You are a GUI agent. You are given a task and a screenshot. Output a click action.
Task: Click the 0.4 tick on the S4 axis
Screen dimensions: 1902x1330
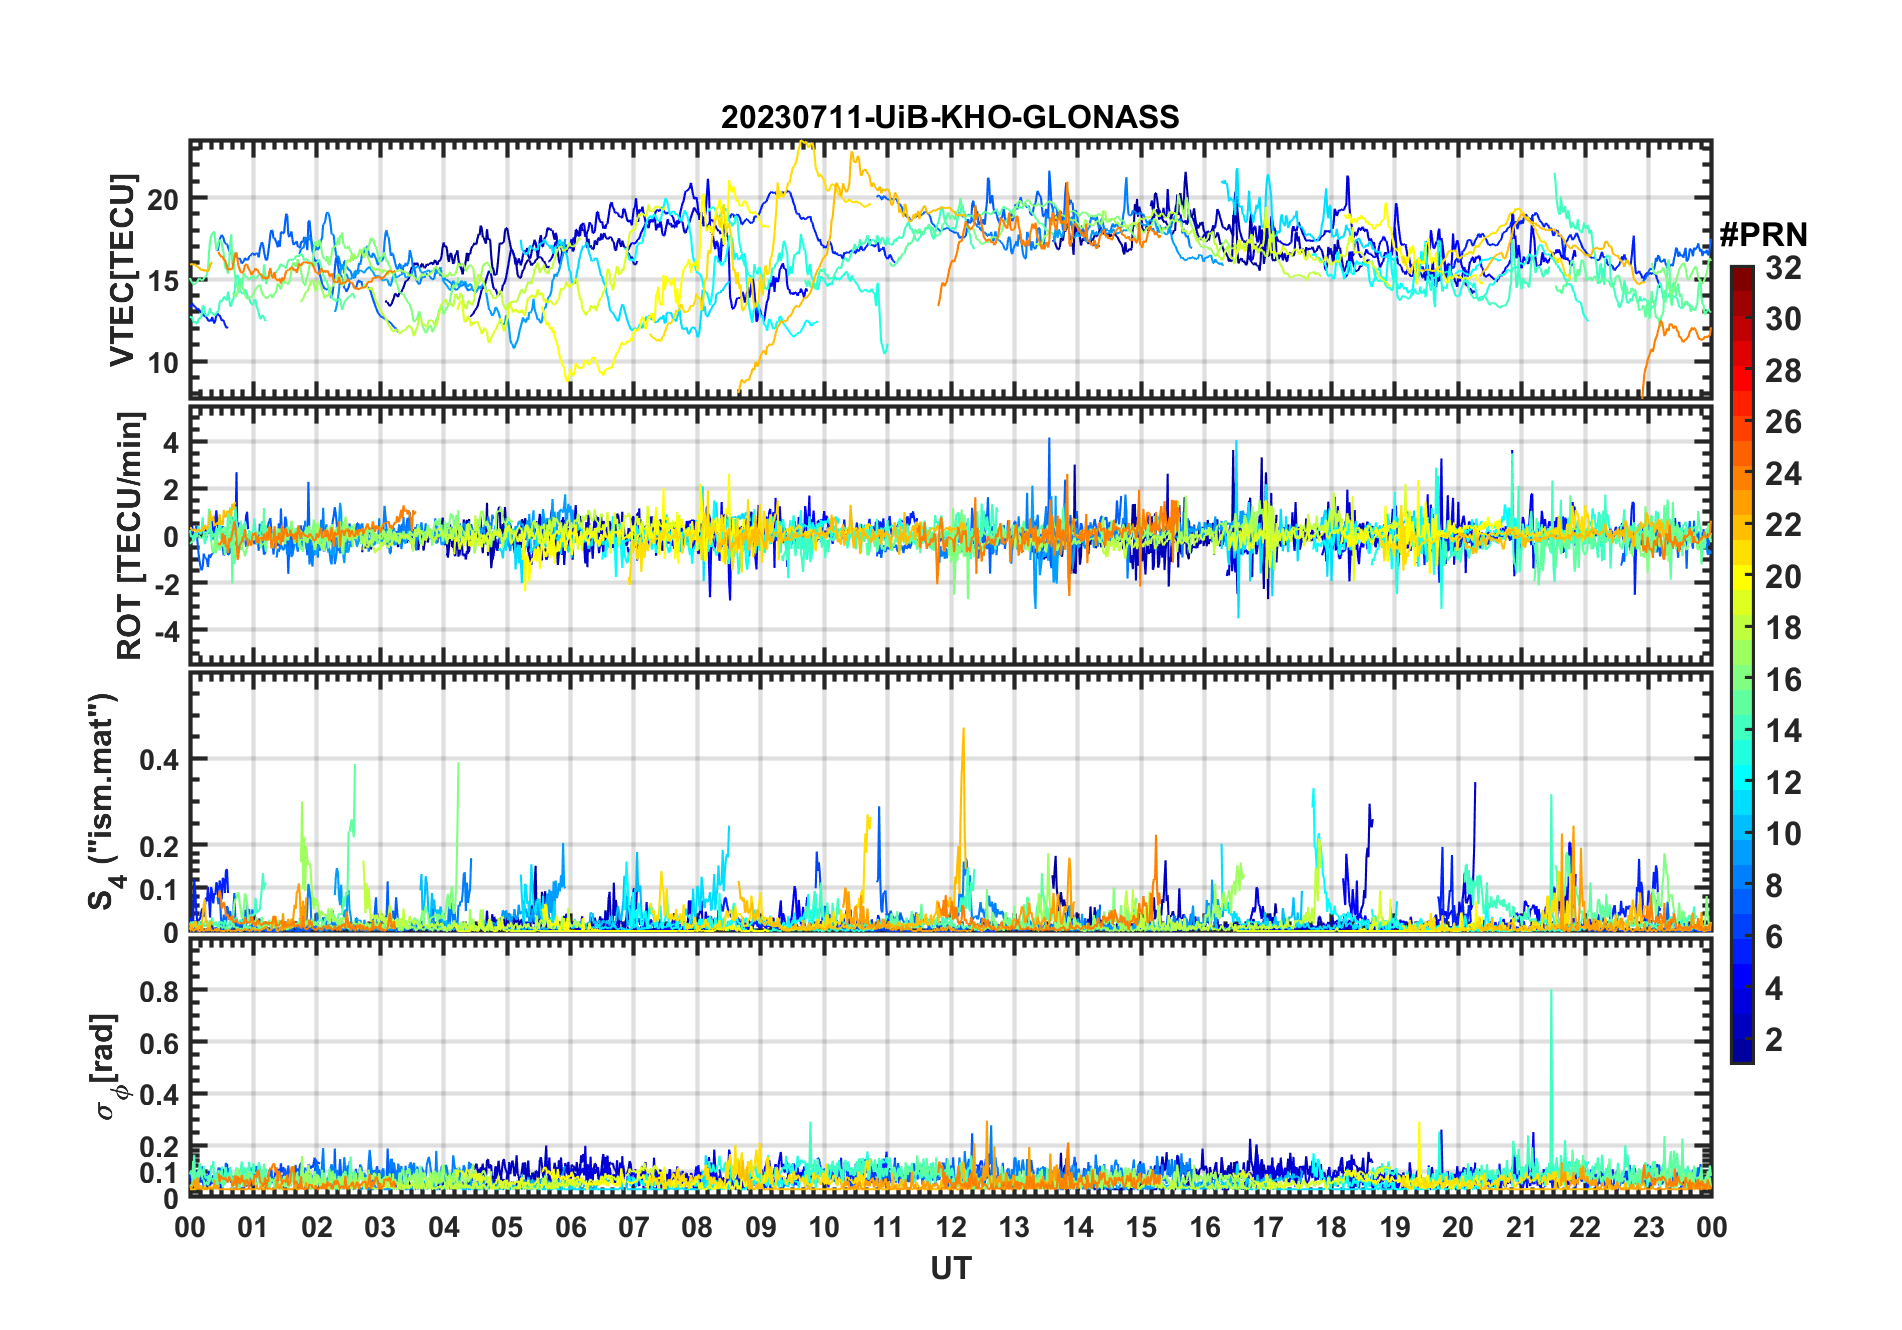pyautogui.click(x=160, y=760)
